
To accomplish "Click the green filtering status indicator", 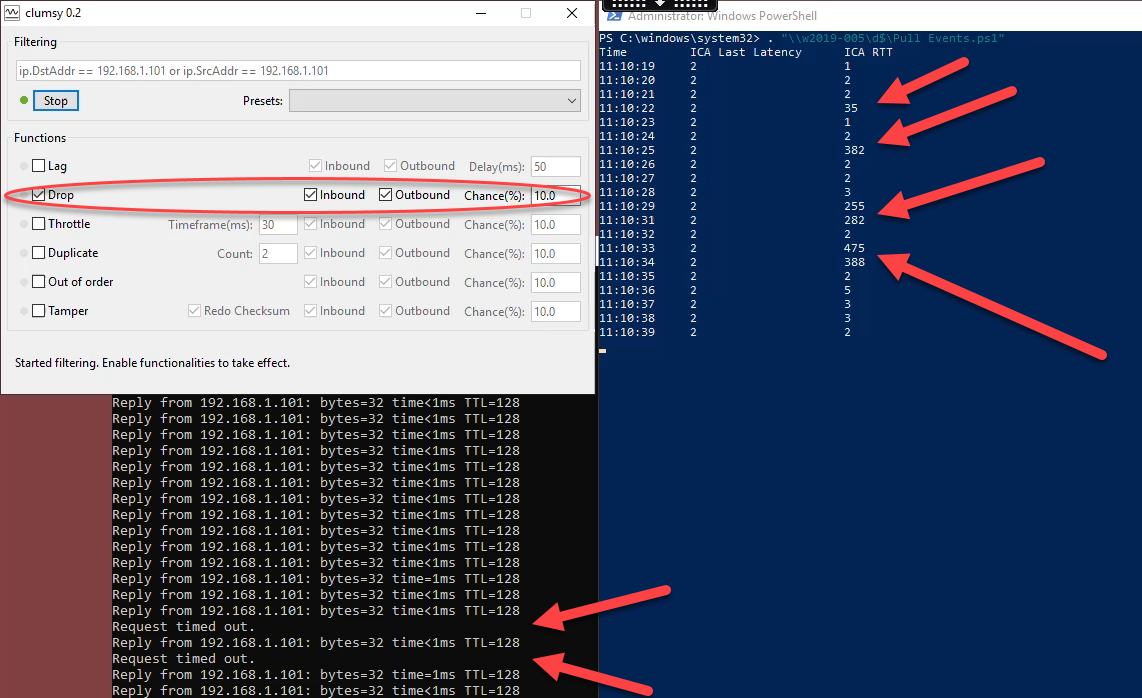I will point(24,100).
